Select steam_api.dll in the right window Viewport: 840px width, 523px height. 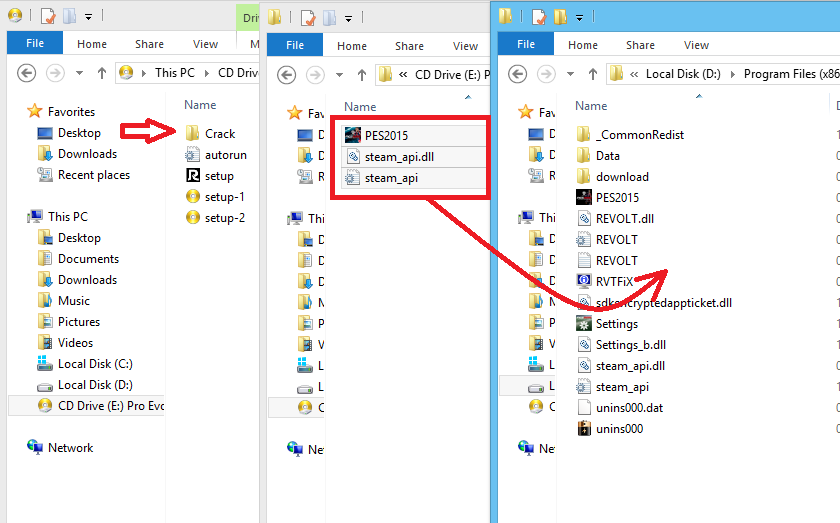621,365
